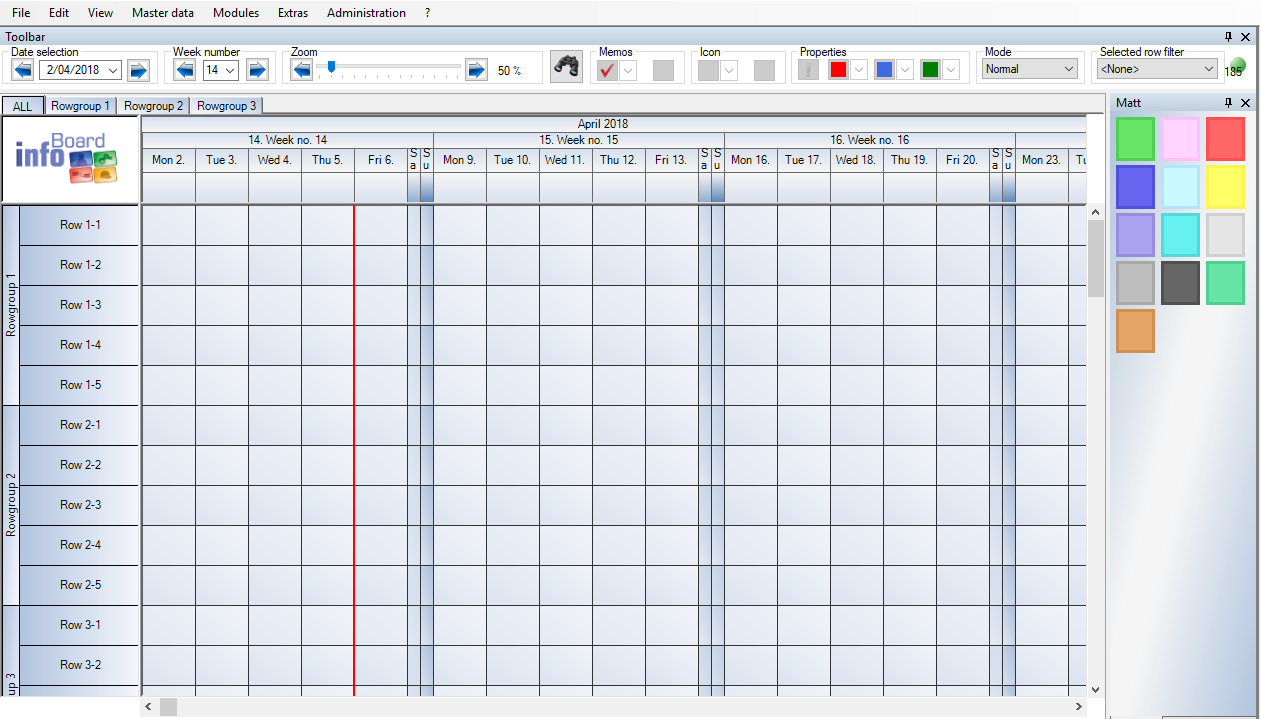Image resolution: width=1261 pixels, height=719 pixels.
Task: Click the Wed 11. column header
Action: pyautogui.click(x=565, y=160)
